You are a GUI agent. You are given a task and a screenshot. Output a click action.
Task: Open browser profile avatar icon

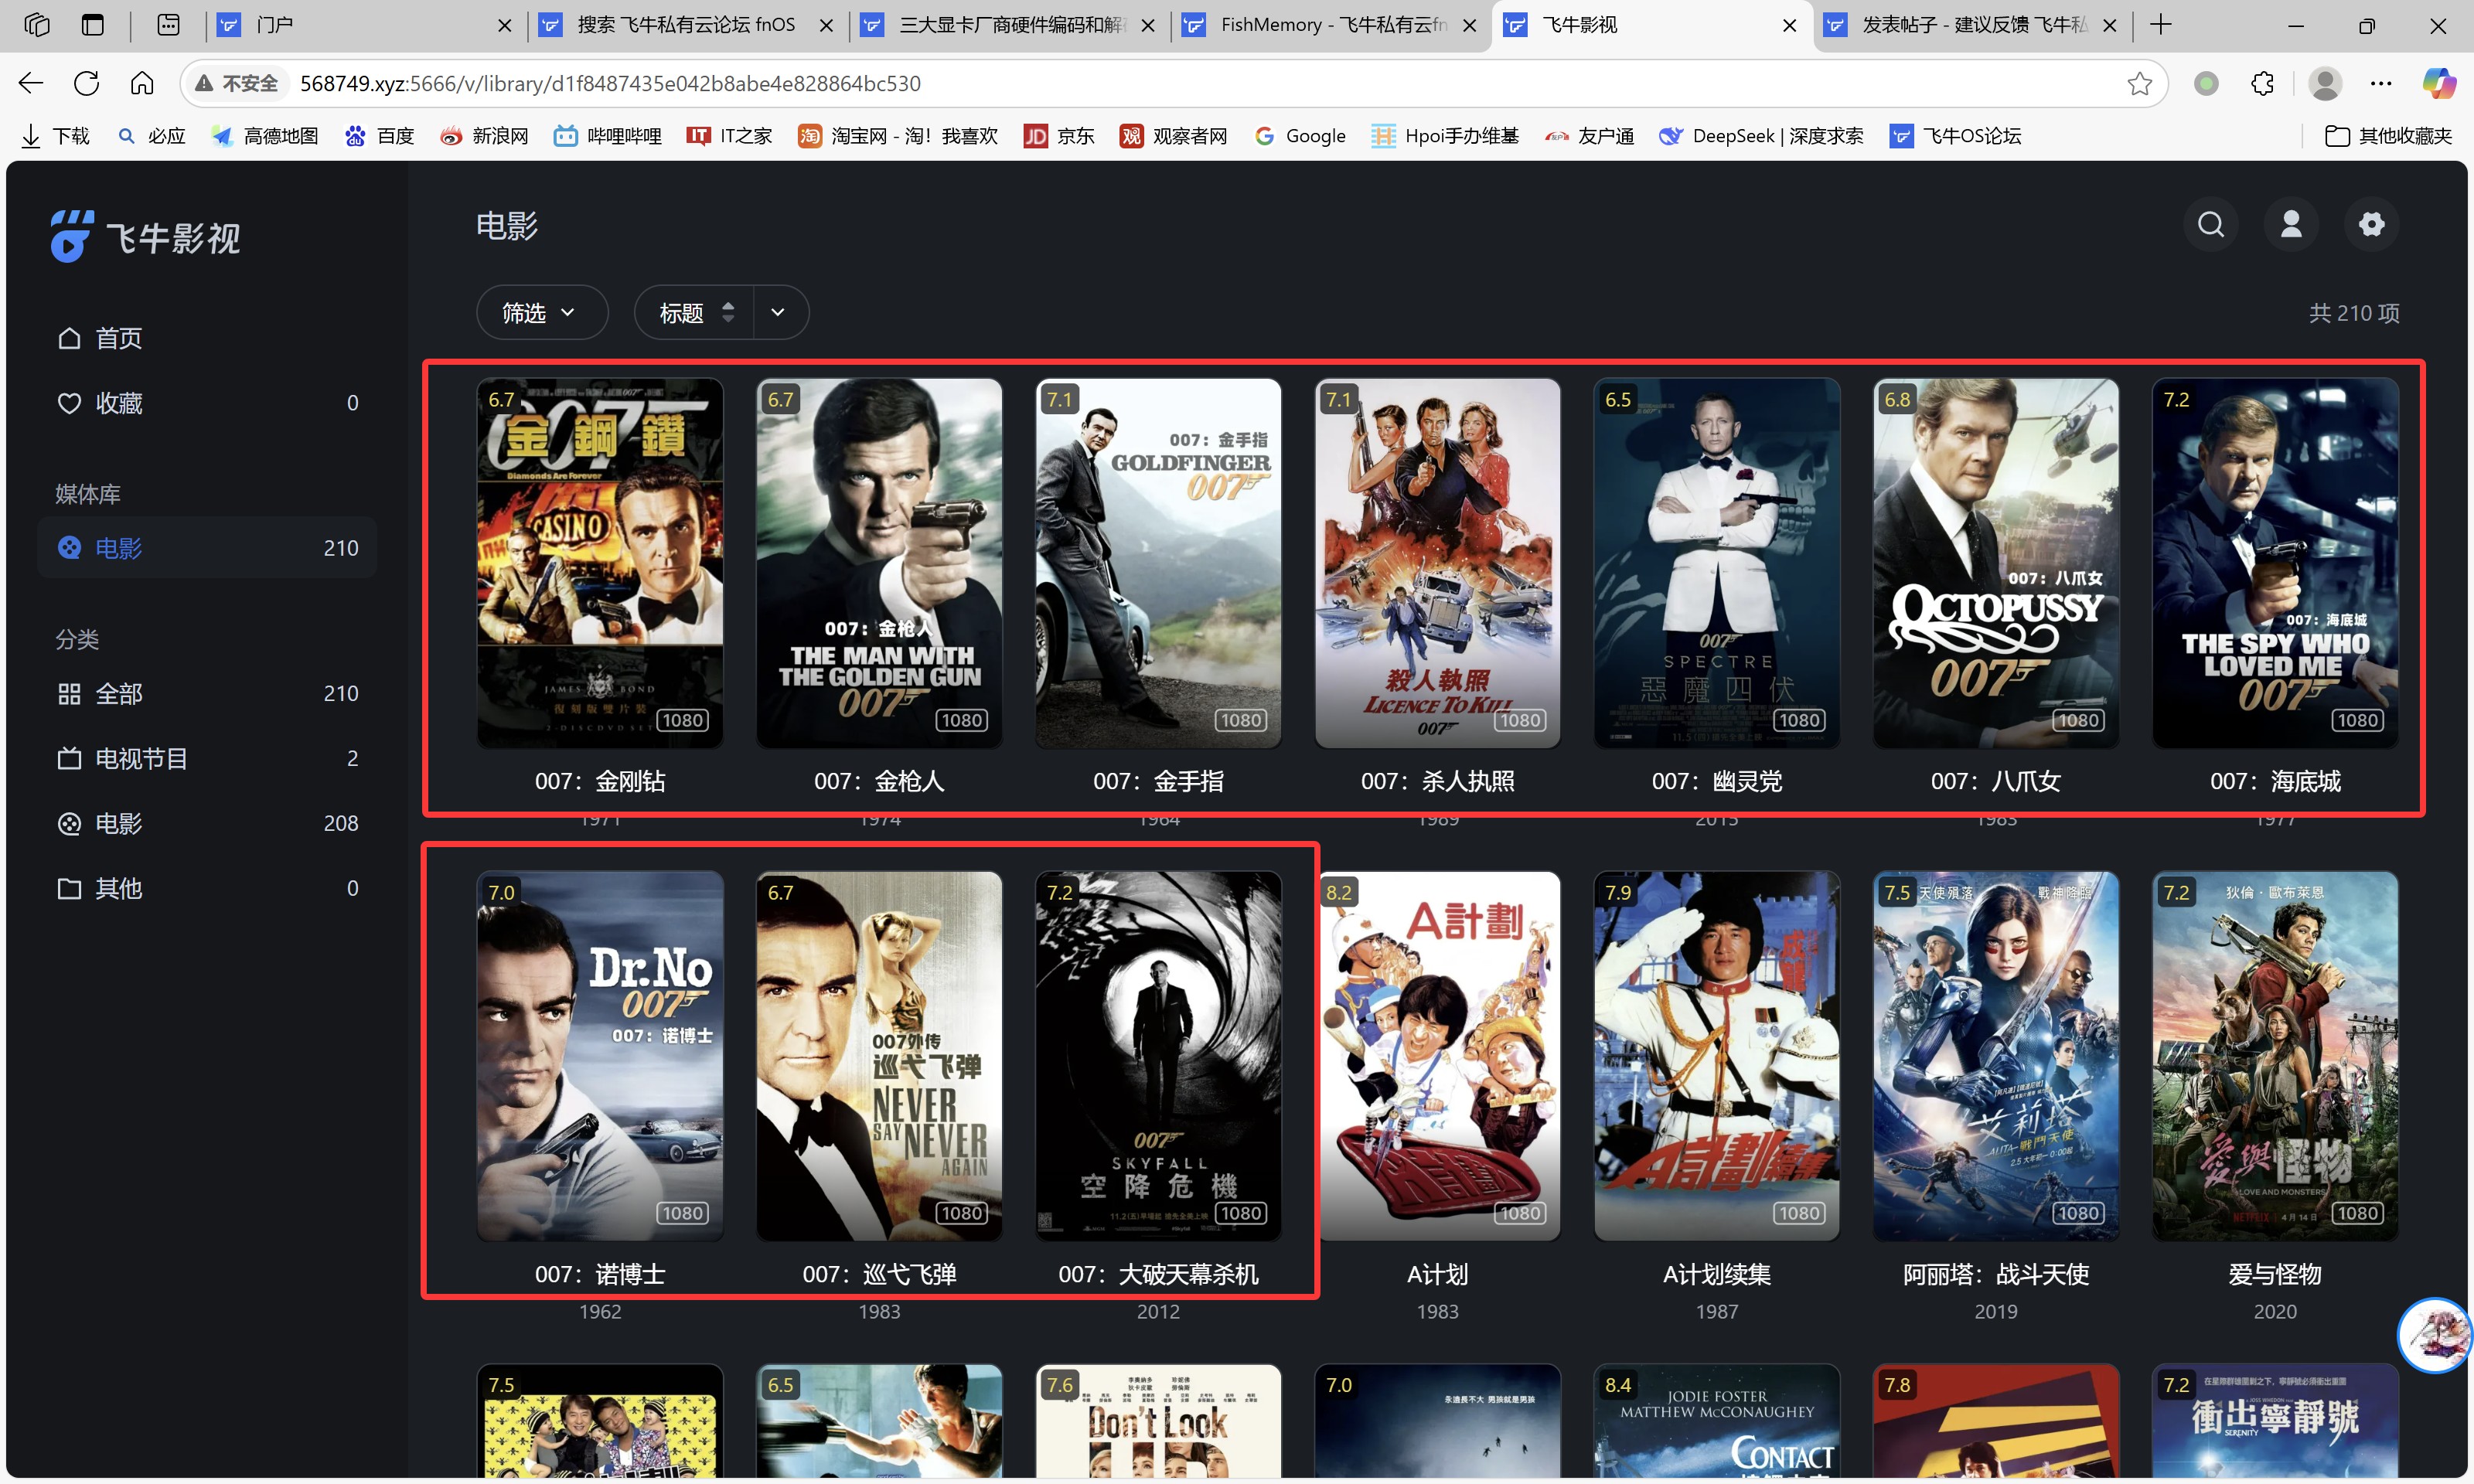[2325, 83]
